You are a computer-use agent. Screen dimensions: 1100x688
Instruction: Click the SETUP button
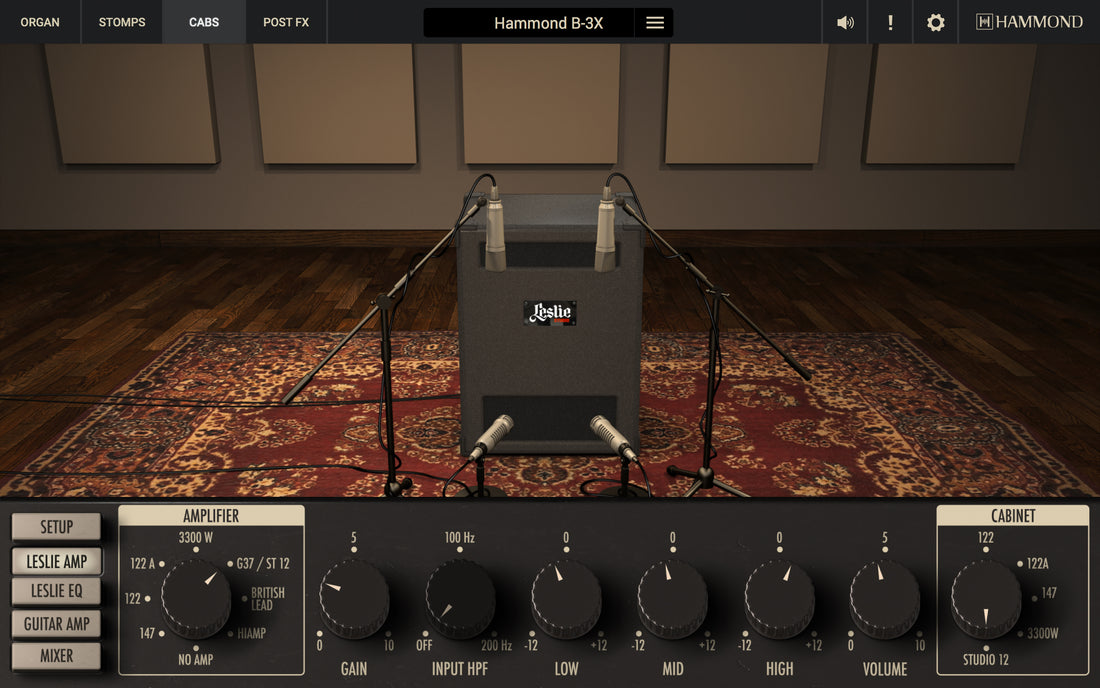tap(56, 527)
